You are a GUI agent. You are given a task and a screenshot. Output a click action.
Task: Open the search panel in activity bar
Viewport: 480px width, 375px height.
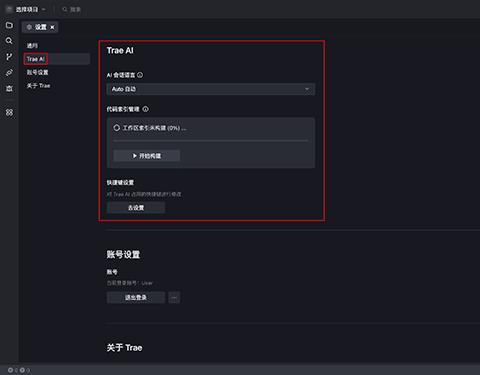click(x=9, y=41)
